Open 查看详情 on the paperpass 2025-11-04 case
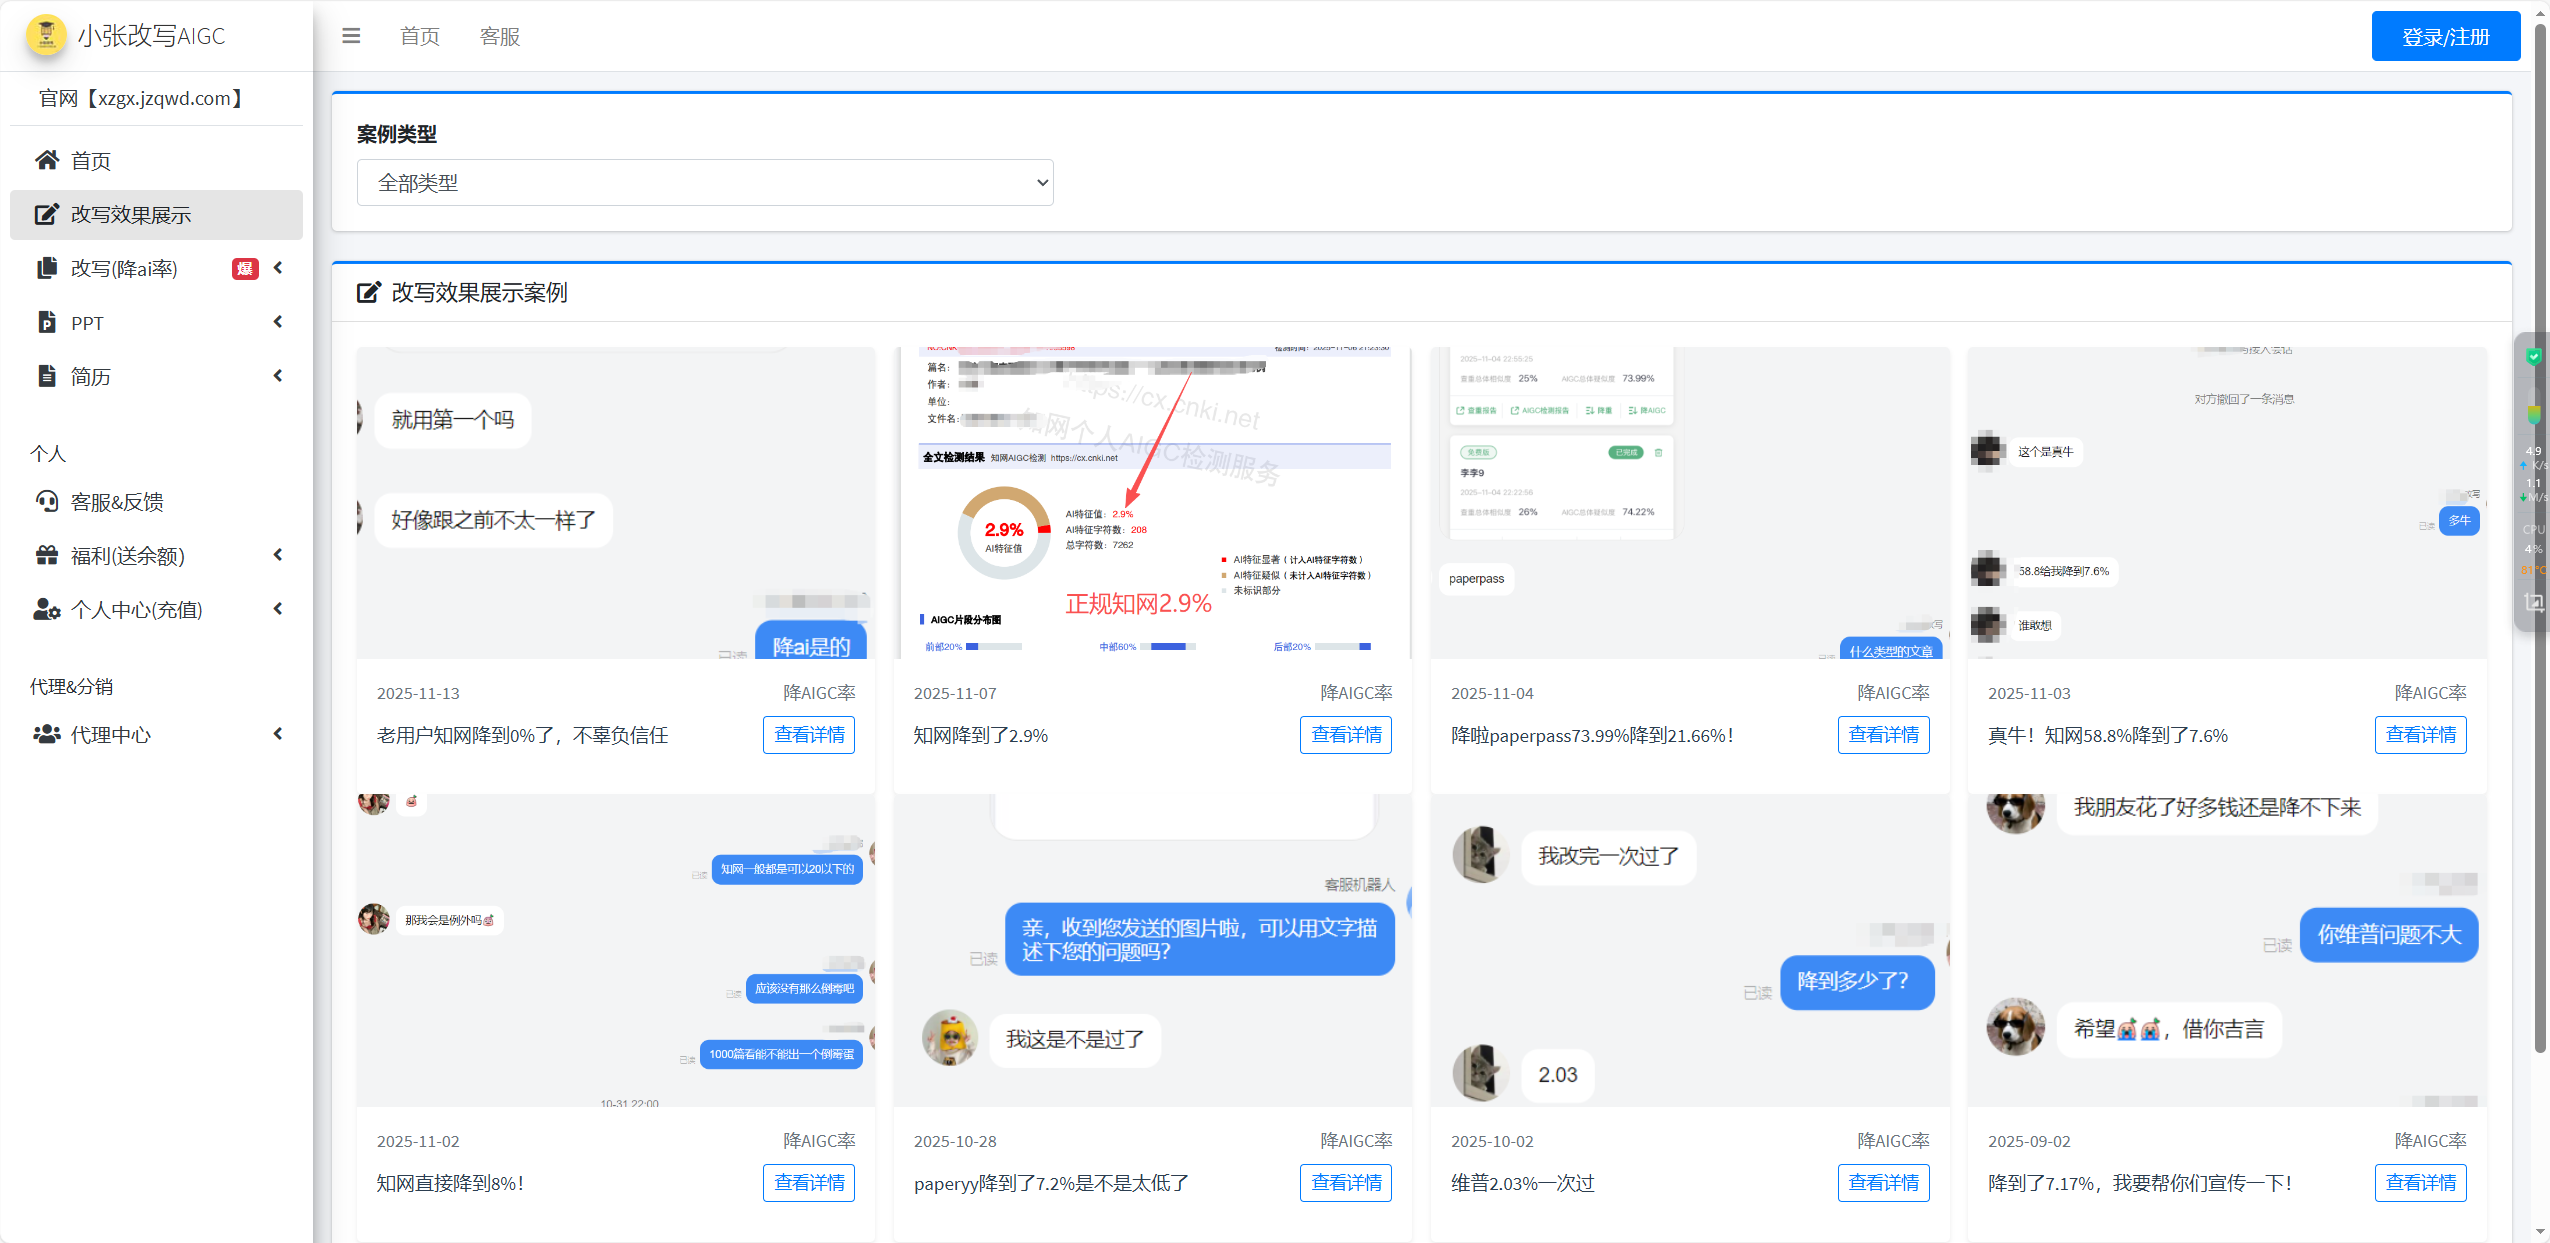The image size is (2550, 1243). (x=1884, y=734)
